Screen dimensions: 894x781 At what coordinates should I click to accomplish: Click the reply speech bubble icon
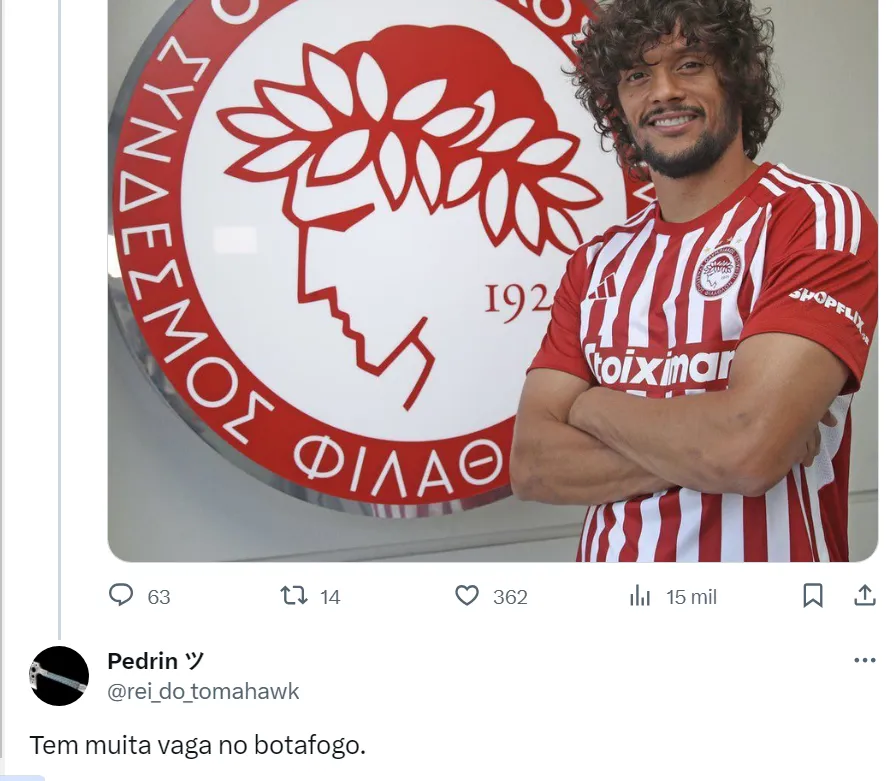point(121,595)
